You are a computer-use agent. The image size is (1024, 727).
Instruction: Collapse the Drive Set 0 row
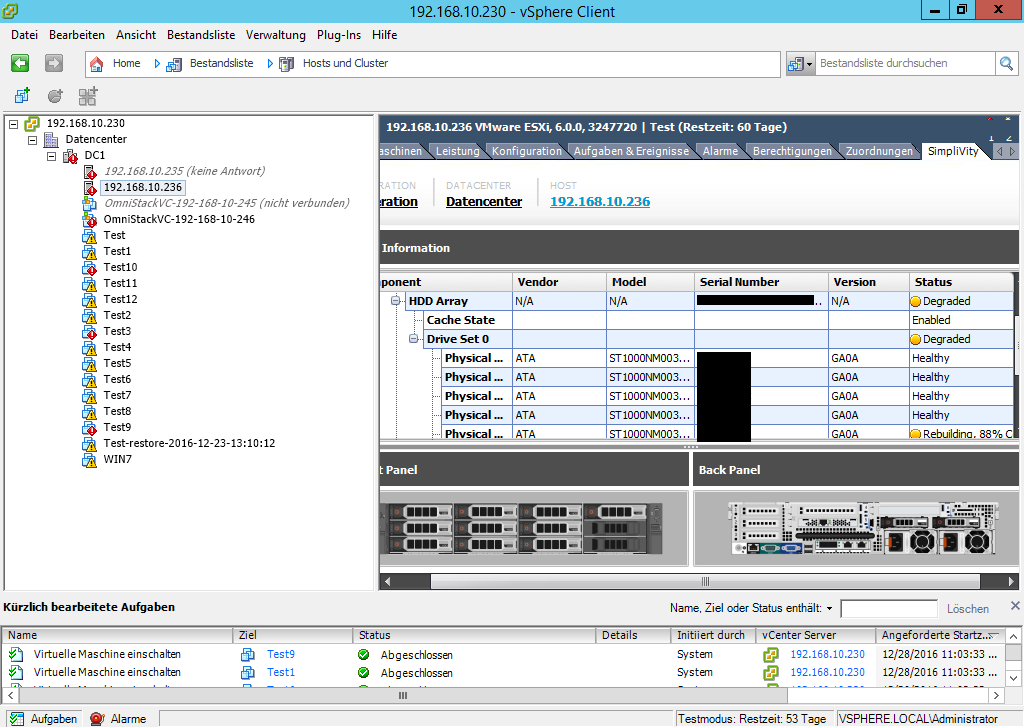pyautogui.click(x=413, y=339)
